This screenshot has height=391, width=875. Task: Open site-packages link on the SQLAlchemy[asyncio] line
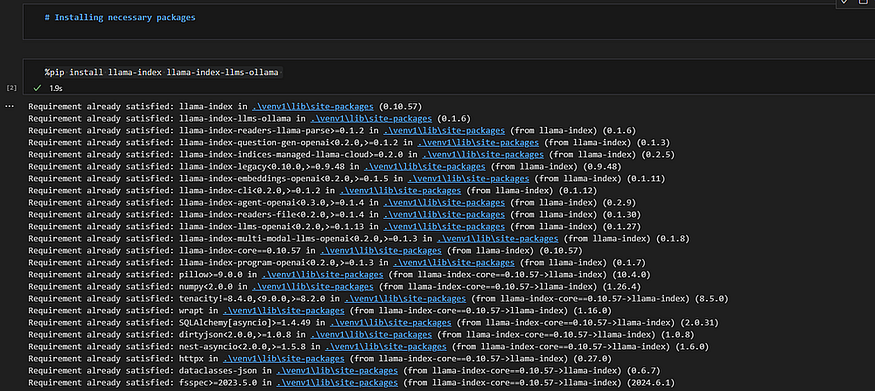click(x=390, y=323)
